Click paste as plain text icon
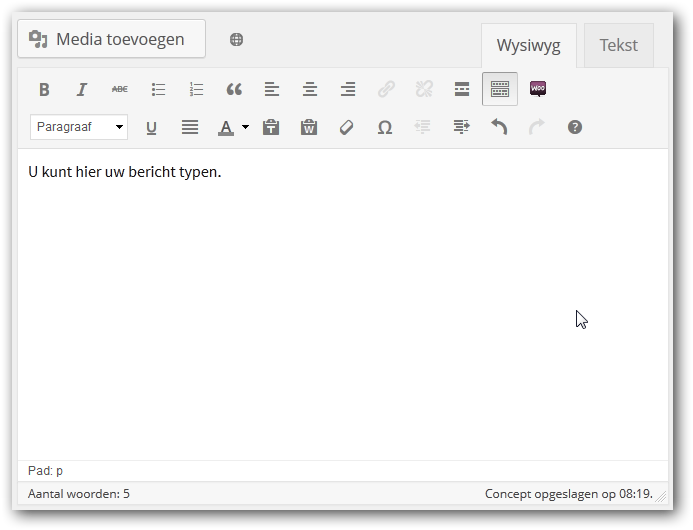 click(271, 127)
